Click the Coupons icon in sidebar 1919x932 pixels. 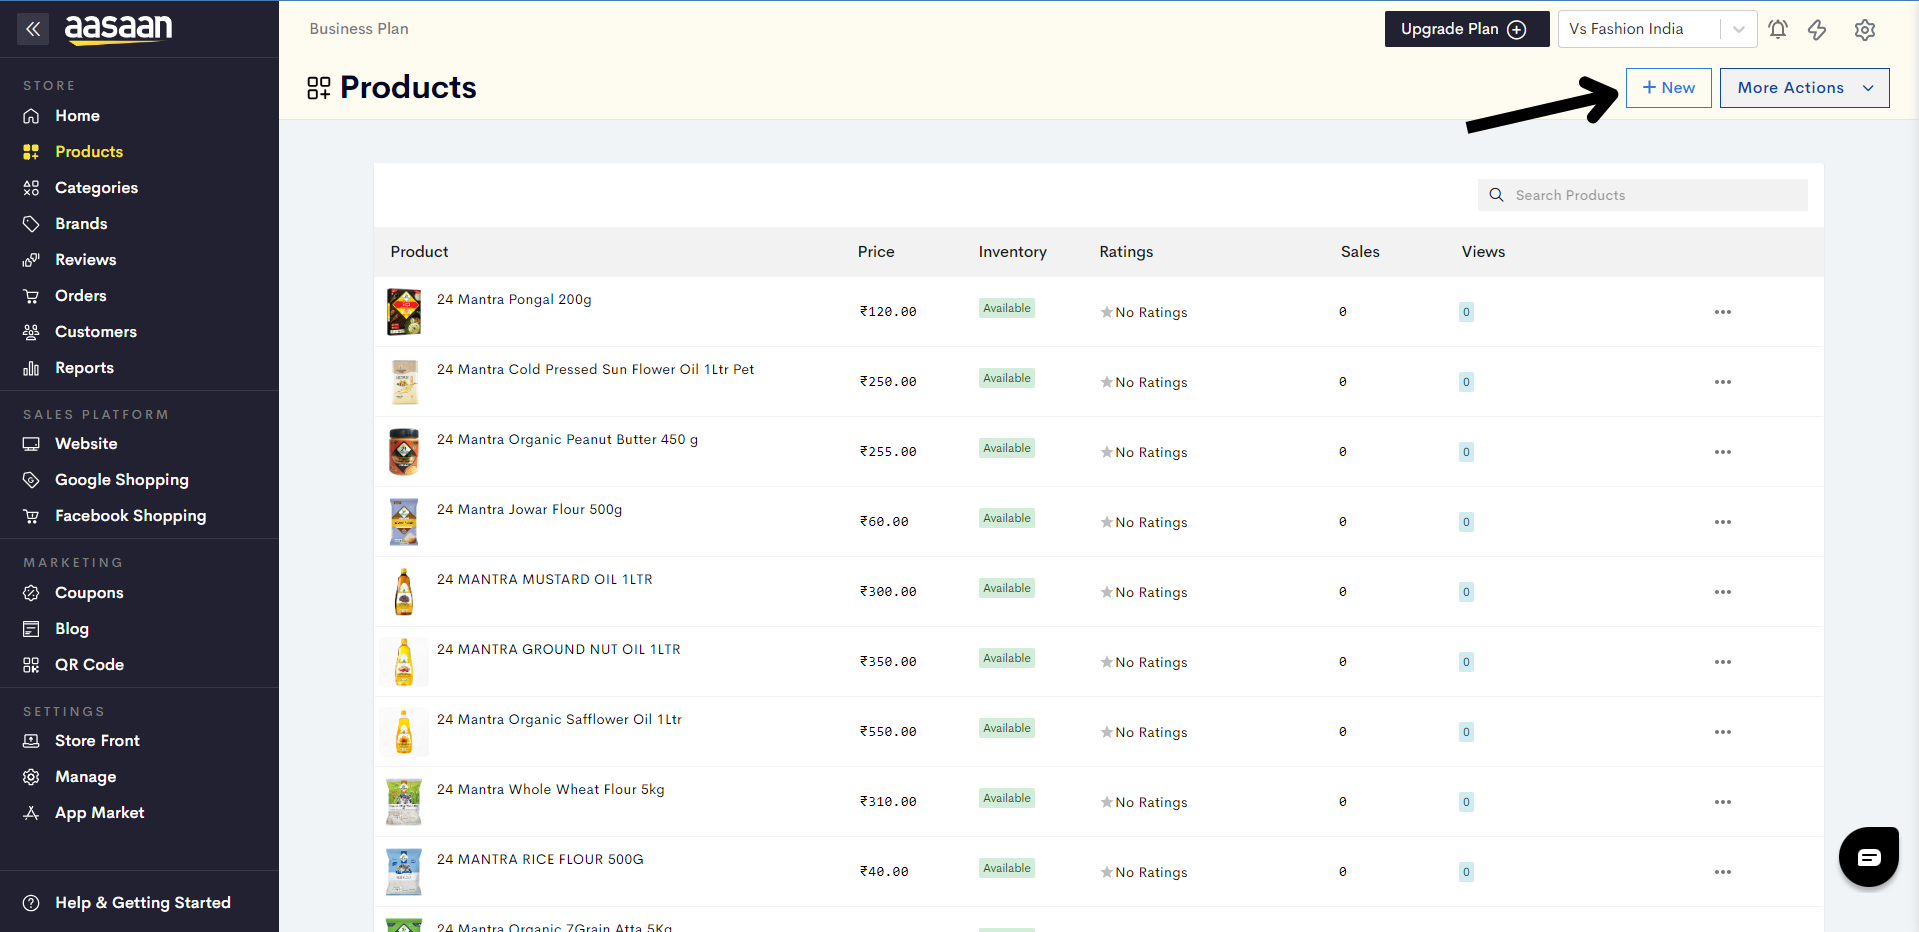point(31,593)
